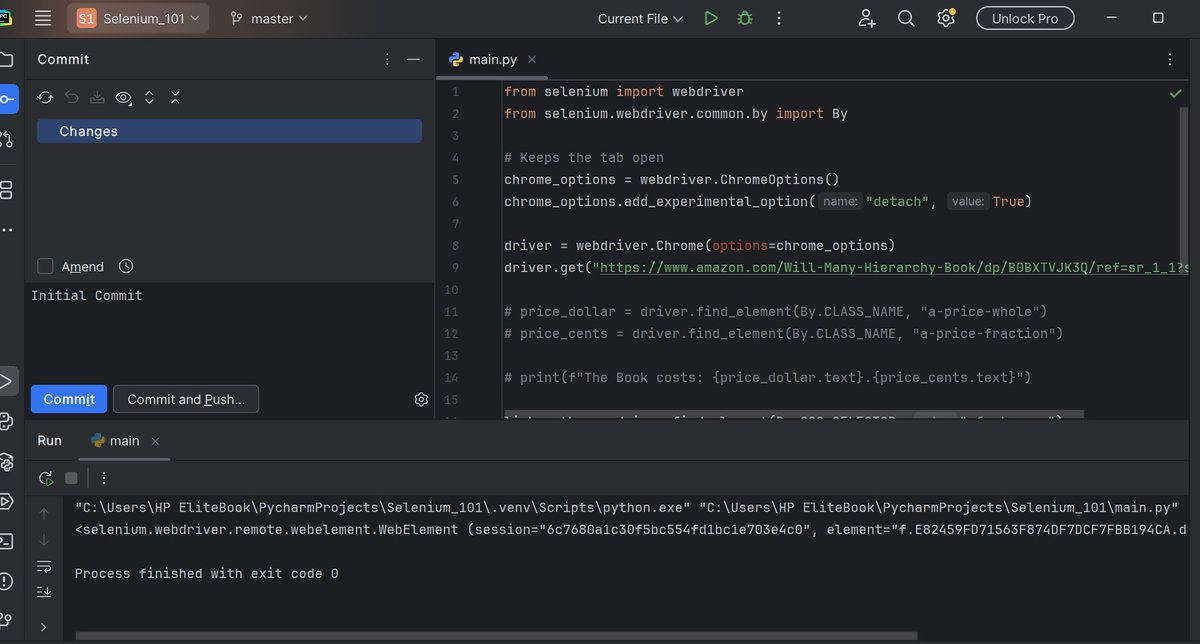Click the Unlock Pro button

coord(1025,18)
